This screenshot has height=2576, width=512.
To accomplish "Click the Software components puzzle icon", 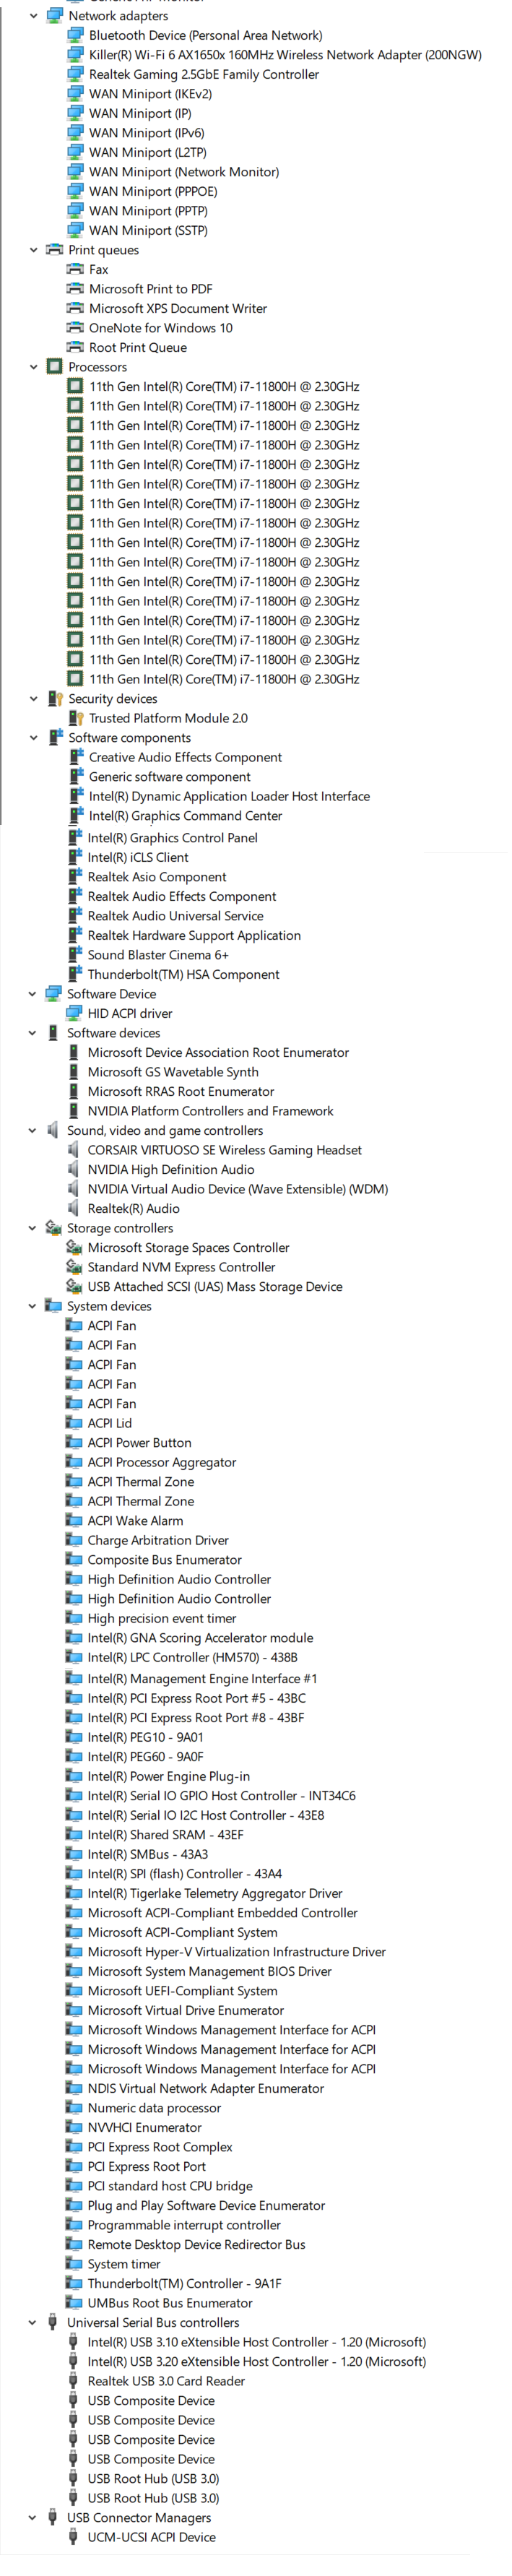I will click(55, 738).
